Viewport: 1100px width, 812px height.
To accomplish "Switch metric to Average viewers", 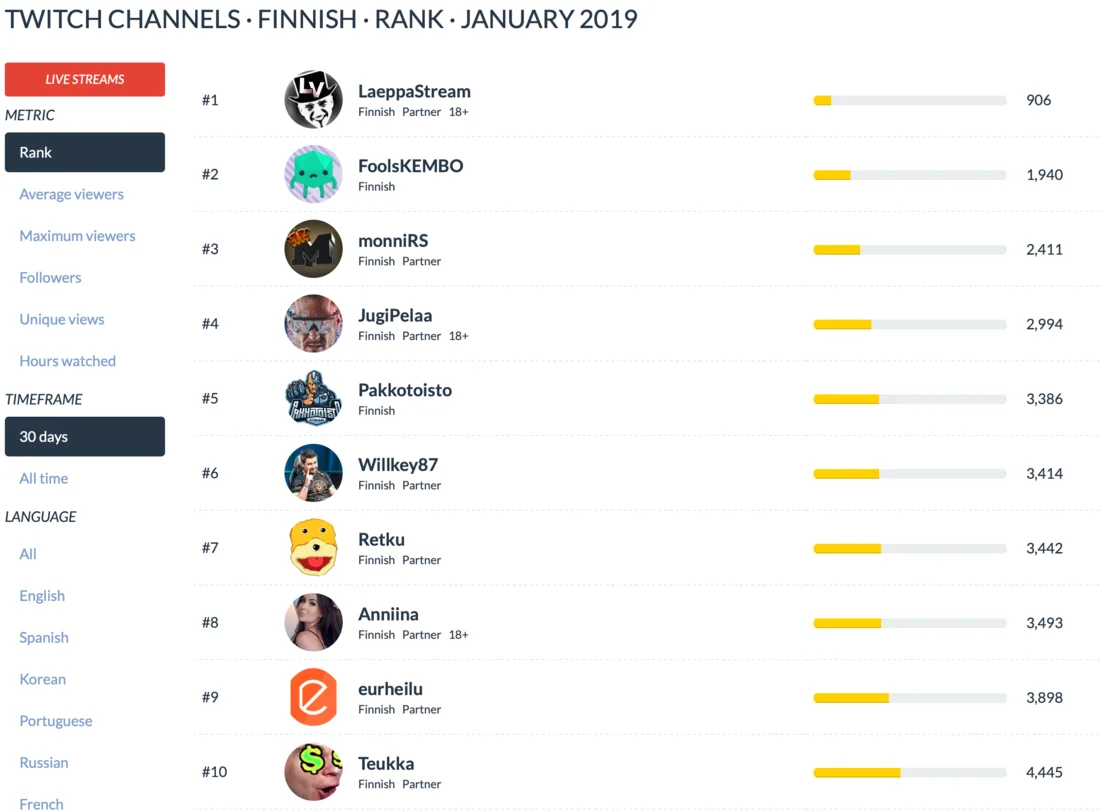I will pos(72,195).
